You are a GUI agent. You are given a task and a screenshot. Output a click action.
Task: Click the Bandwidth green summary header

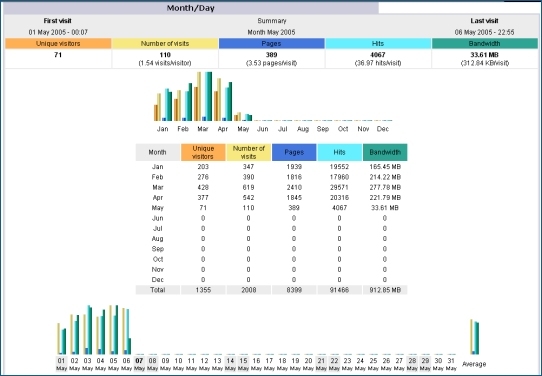click(485, 44)
